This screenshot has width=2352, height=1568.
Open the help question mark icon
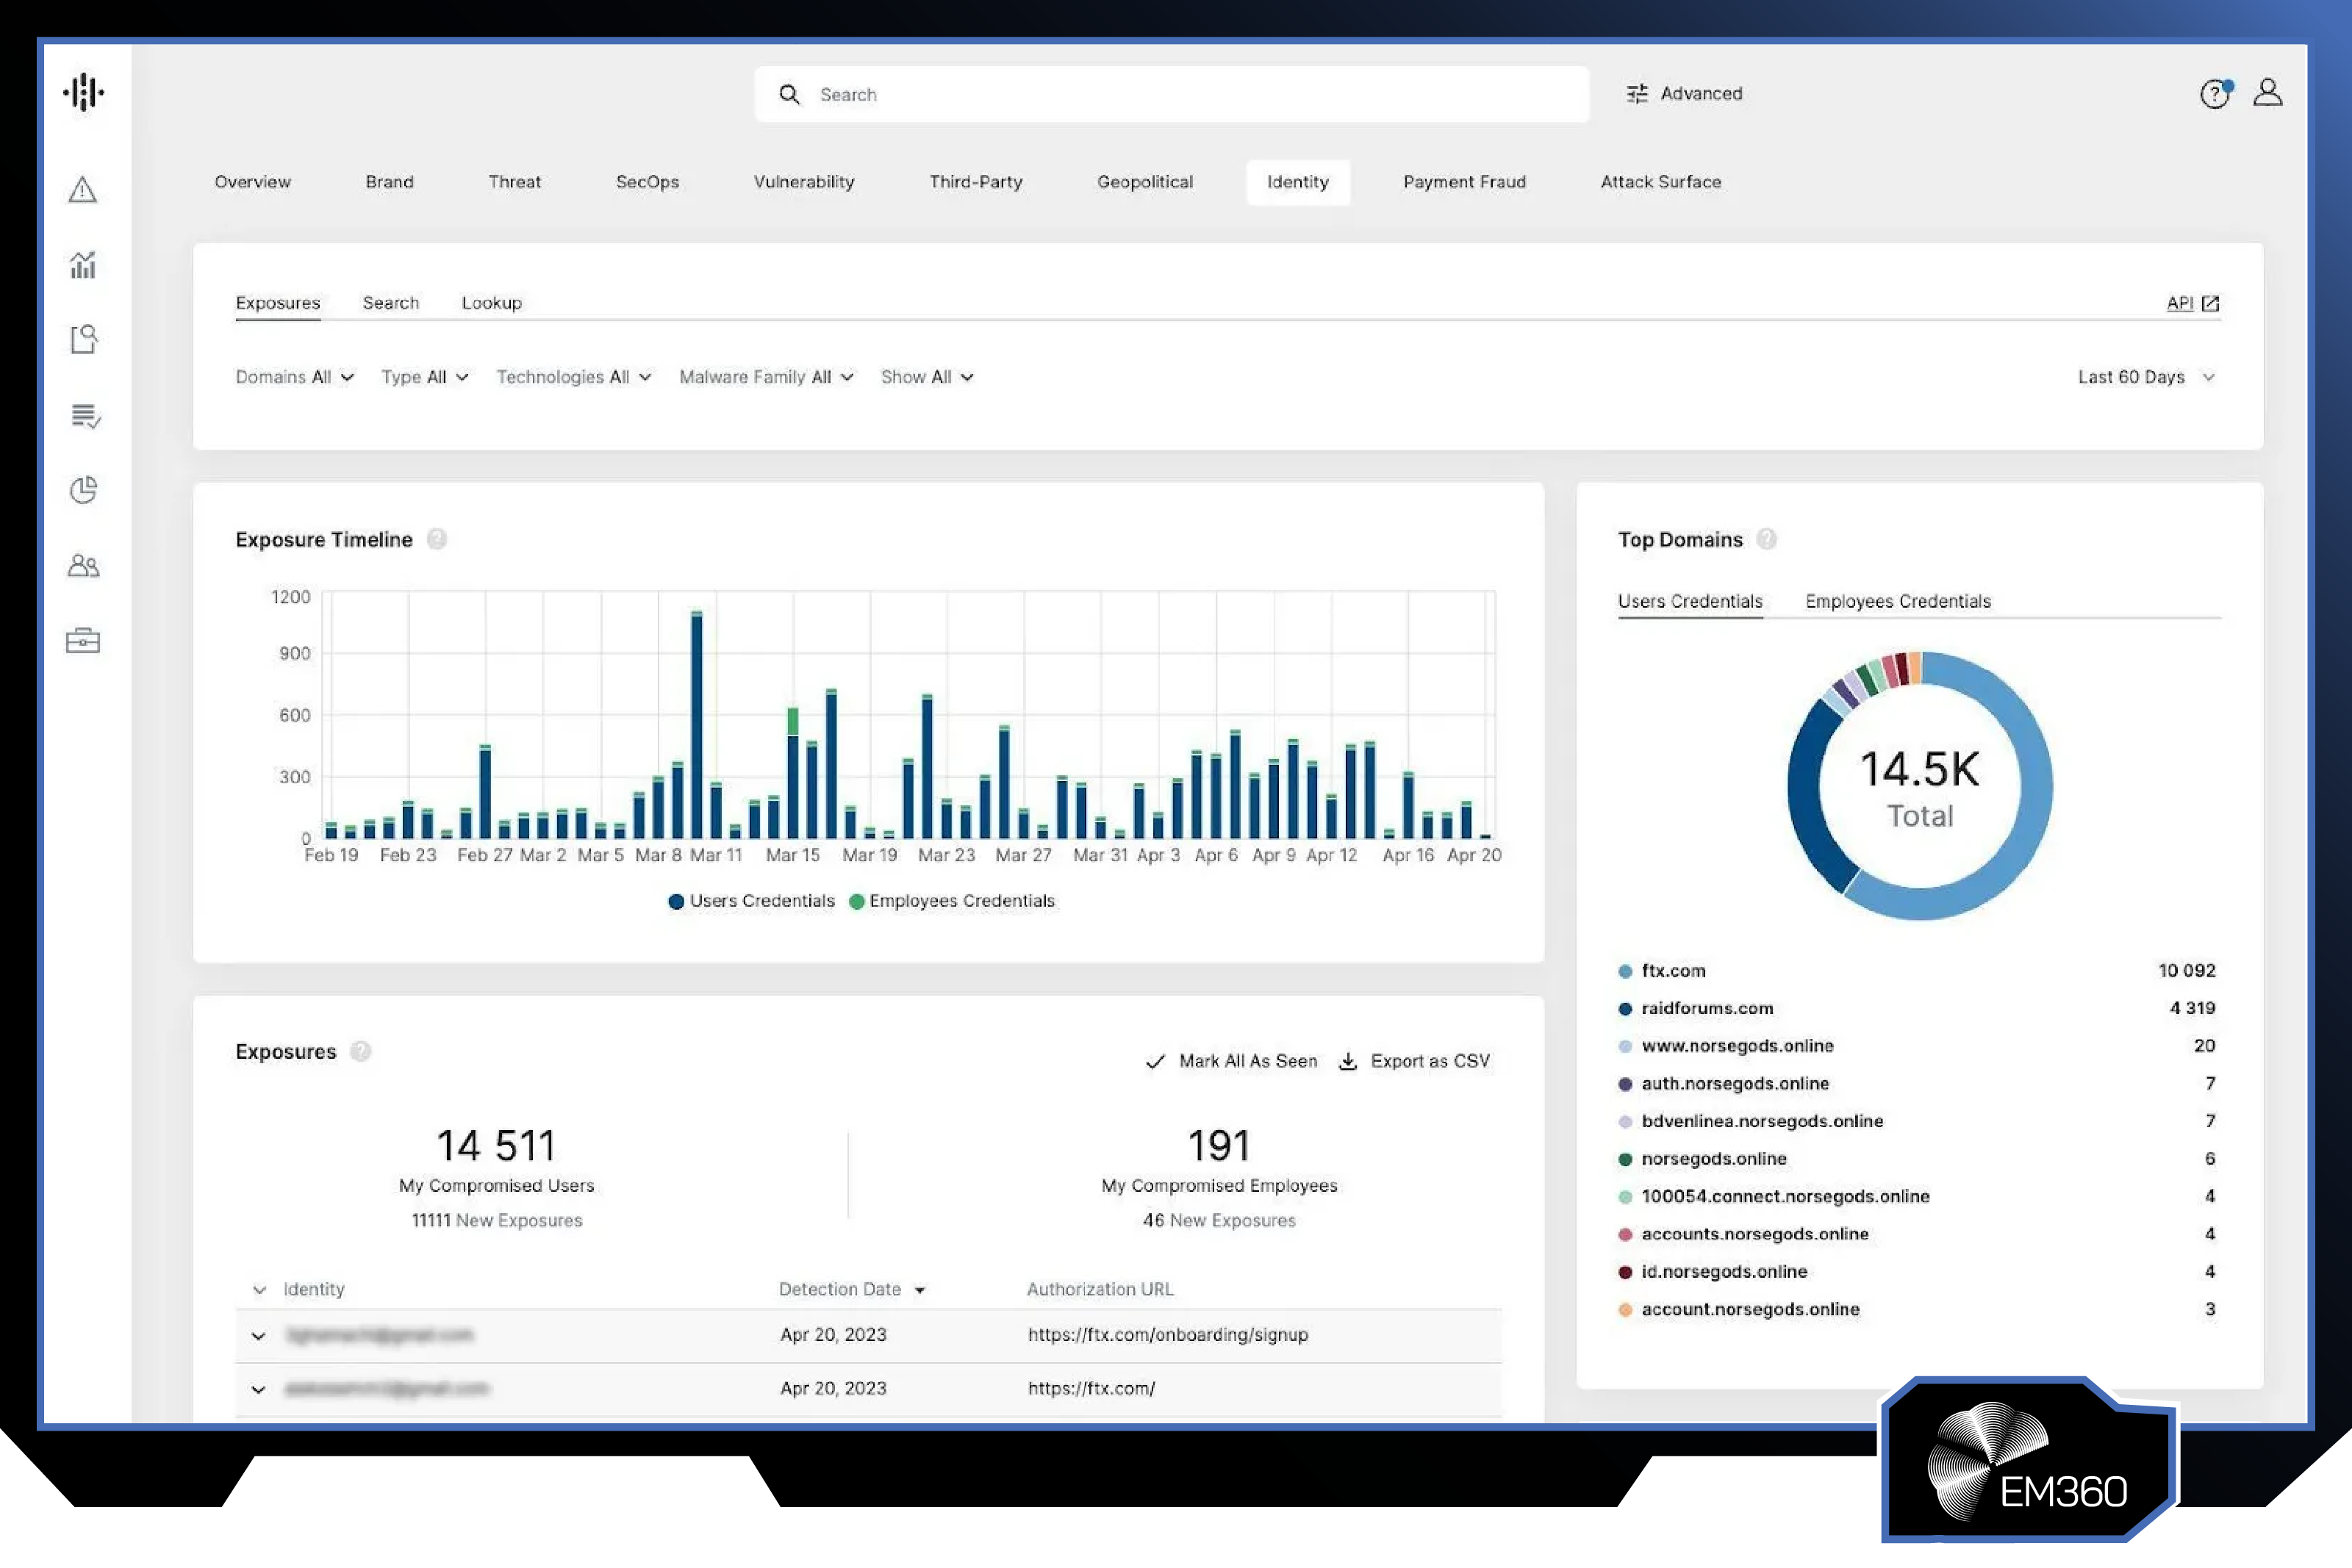tap(2216, 93)
